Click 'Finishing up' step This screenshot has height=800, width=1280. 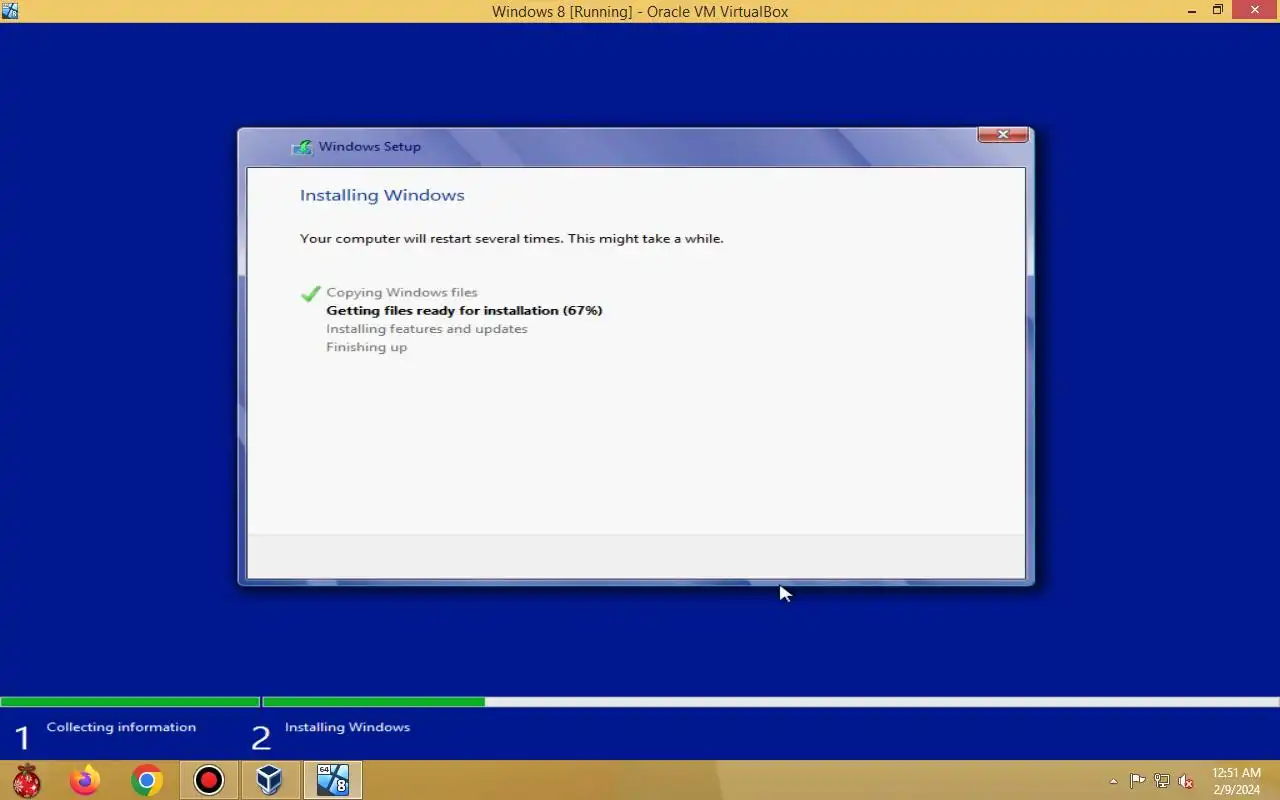point(366,347)
